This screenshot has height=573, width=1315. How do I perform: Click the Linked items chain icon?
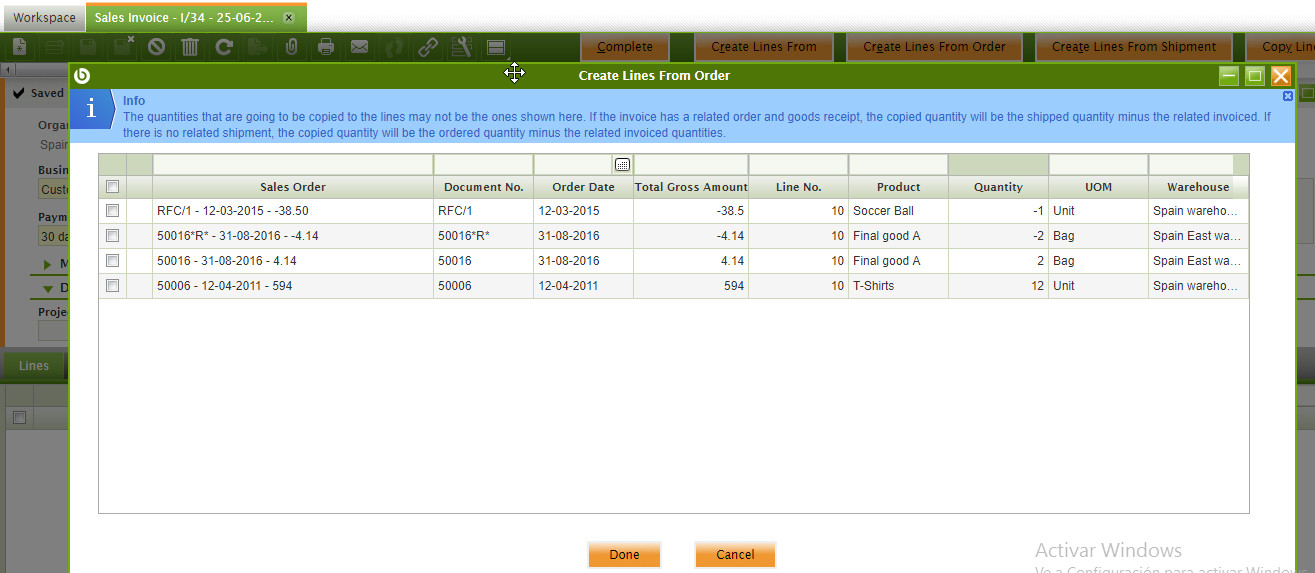pyautogui.click(x=428, y=47)
